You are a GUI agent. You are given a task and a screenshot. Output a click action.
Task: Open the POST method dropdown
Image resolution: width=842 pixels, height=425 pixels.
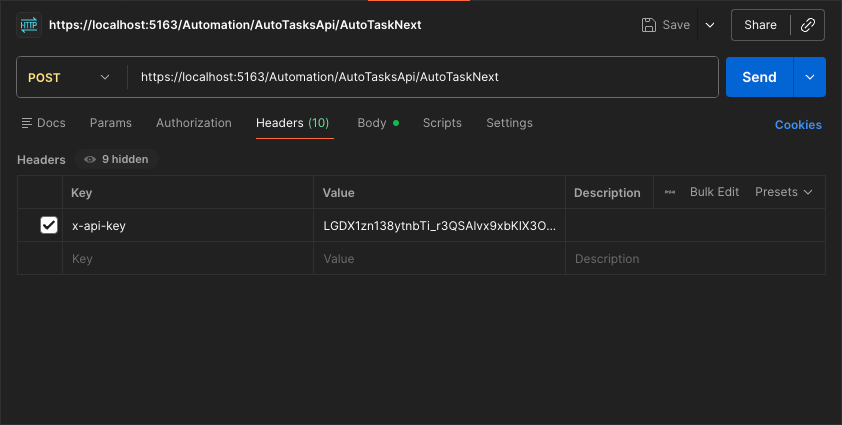click(x=69, y=77)
